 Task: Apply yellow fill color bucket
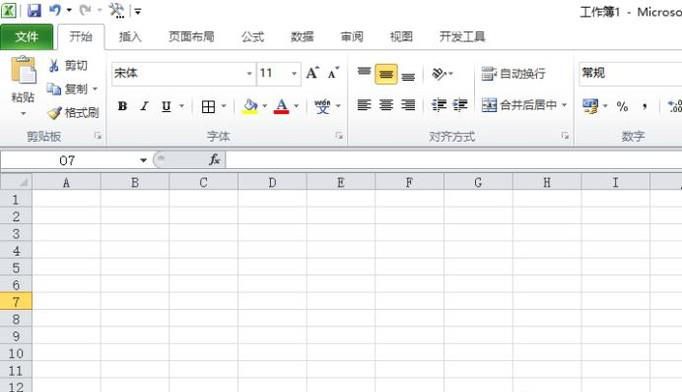click(x=250, y=106)
